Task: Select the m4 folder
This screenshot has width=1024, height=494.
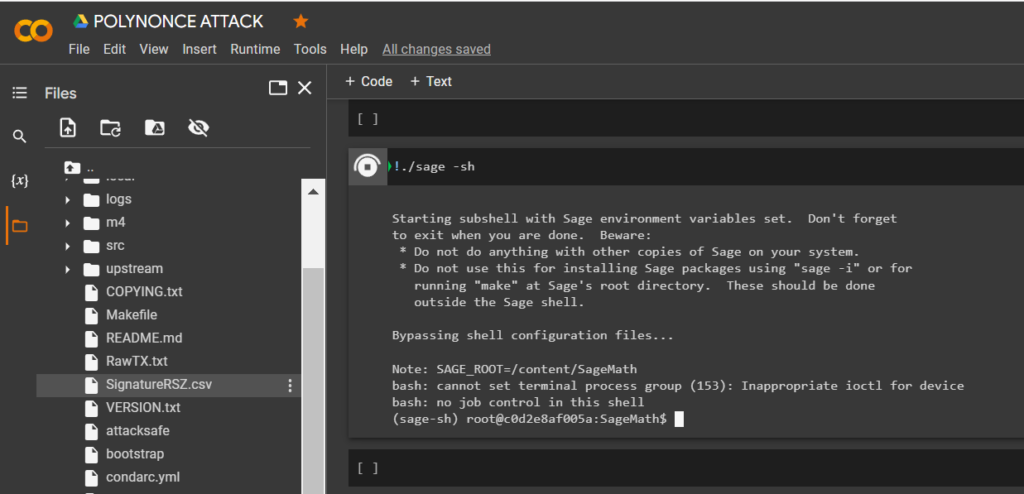Action: coord(116,223)
